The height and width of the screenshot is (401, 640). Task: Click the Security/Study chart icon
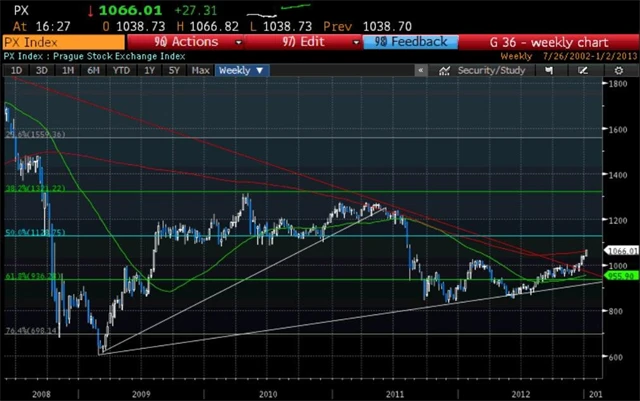coord(444,71)
